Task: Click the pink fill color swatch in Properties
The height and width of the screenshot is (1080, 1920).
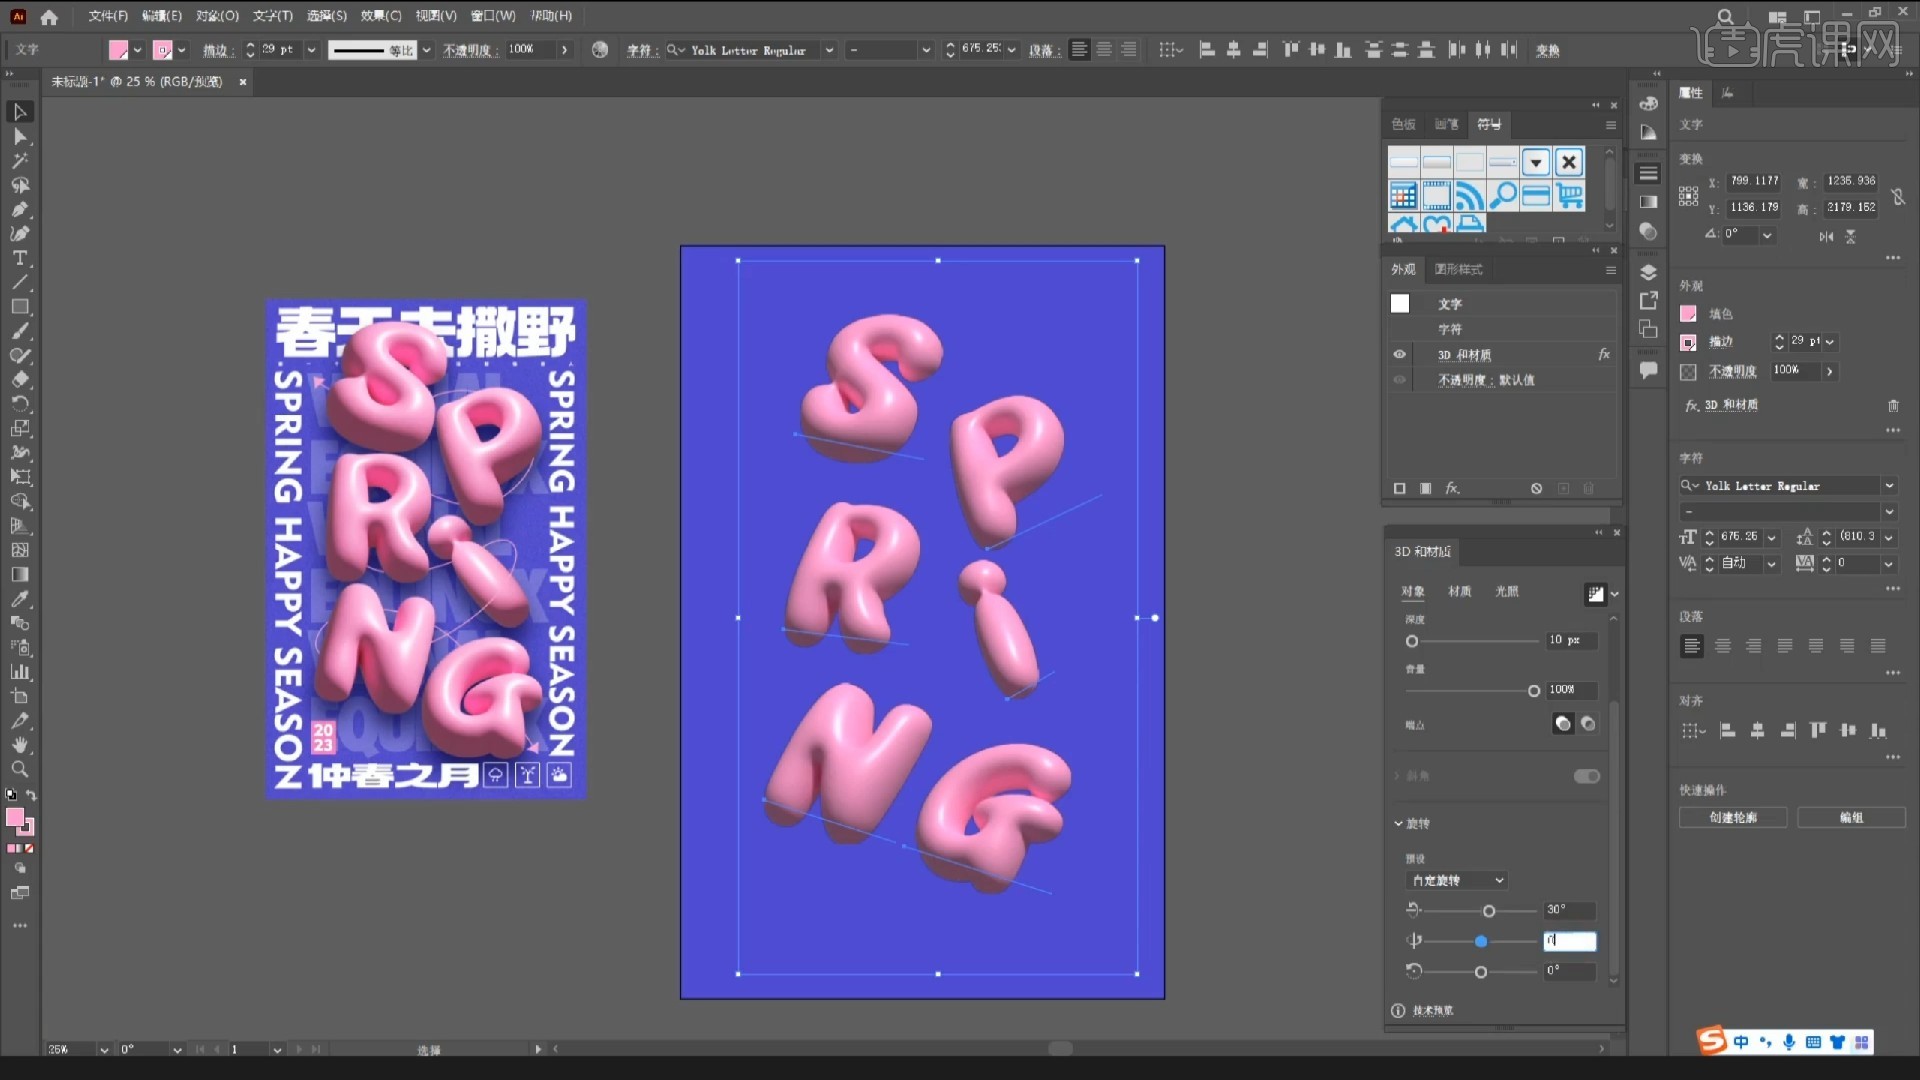Action: click(1688, 313)
